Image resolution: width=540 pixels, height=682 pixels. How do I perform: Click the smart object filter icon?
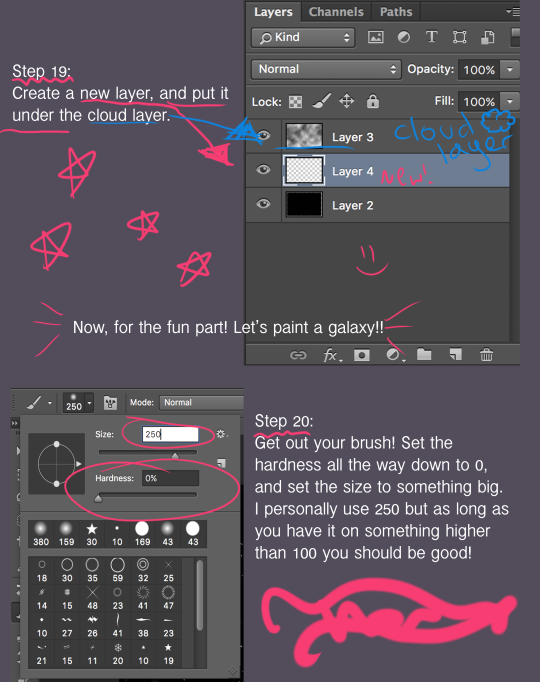pyautogui.click(x=487, y=37)
